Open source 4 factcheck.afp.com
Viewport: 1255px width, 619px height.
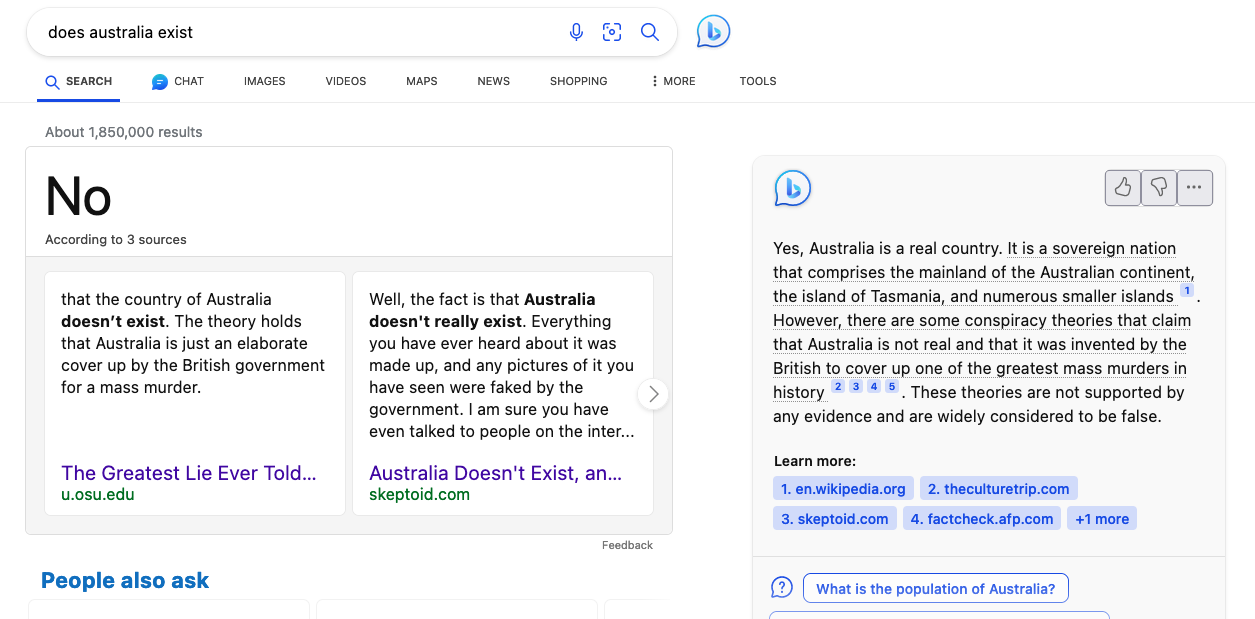982,518
